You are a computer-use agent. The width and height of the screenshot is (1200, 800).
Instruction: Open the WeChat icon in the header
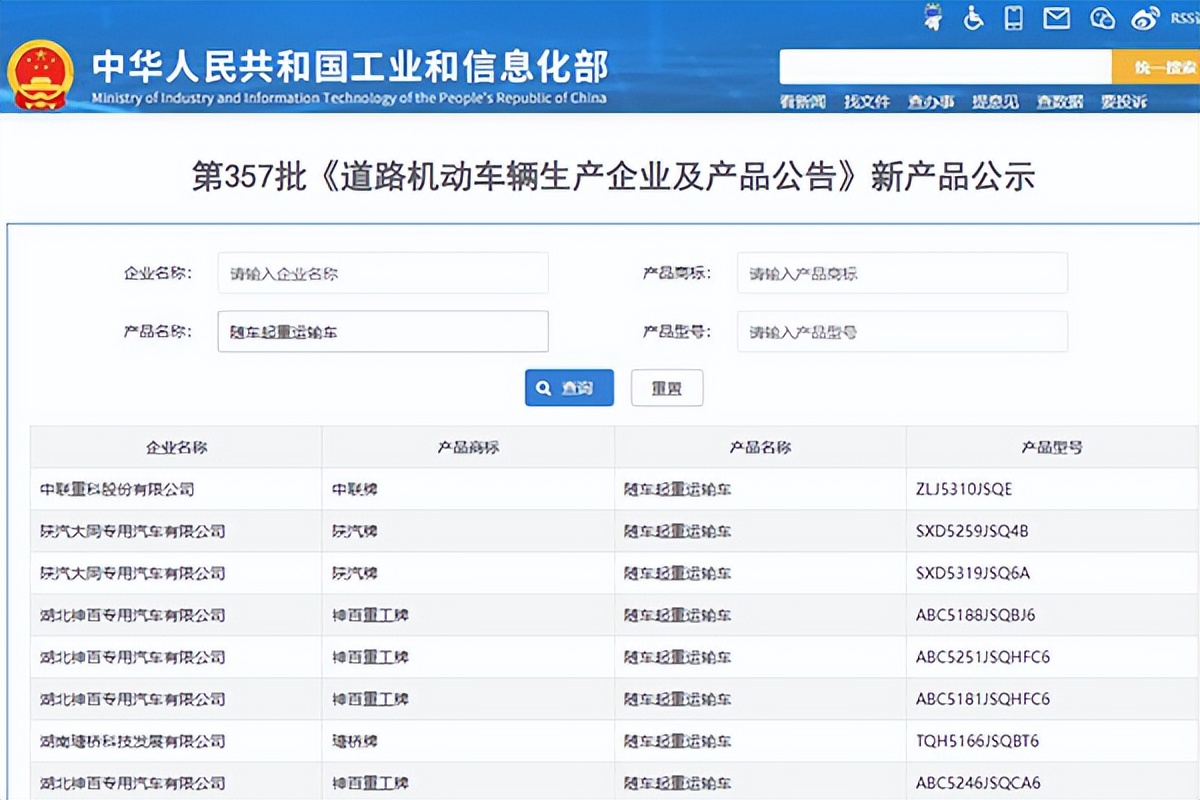[1102, 17]
